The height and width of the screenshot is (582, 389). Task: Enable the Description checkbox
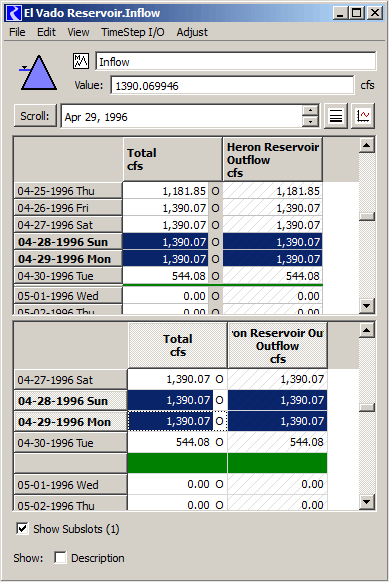click(60, 558)
